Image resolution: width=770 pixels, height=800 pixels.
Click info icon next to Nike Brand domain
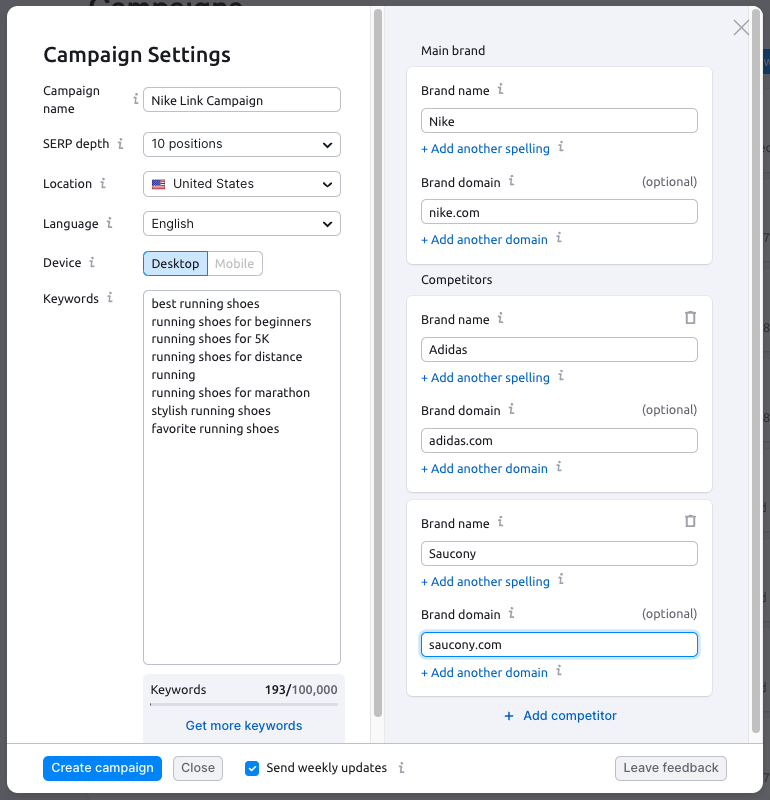(x=512, y=181)
